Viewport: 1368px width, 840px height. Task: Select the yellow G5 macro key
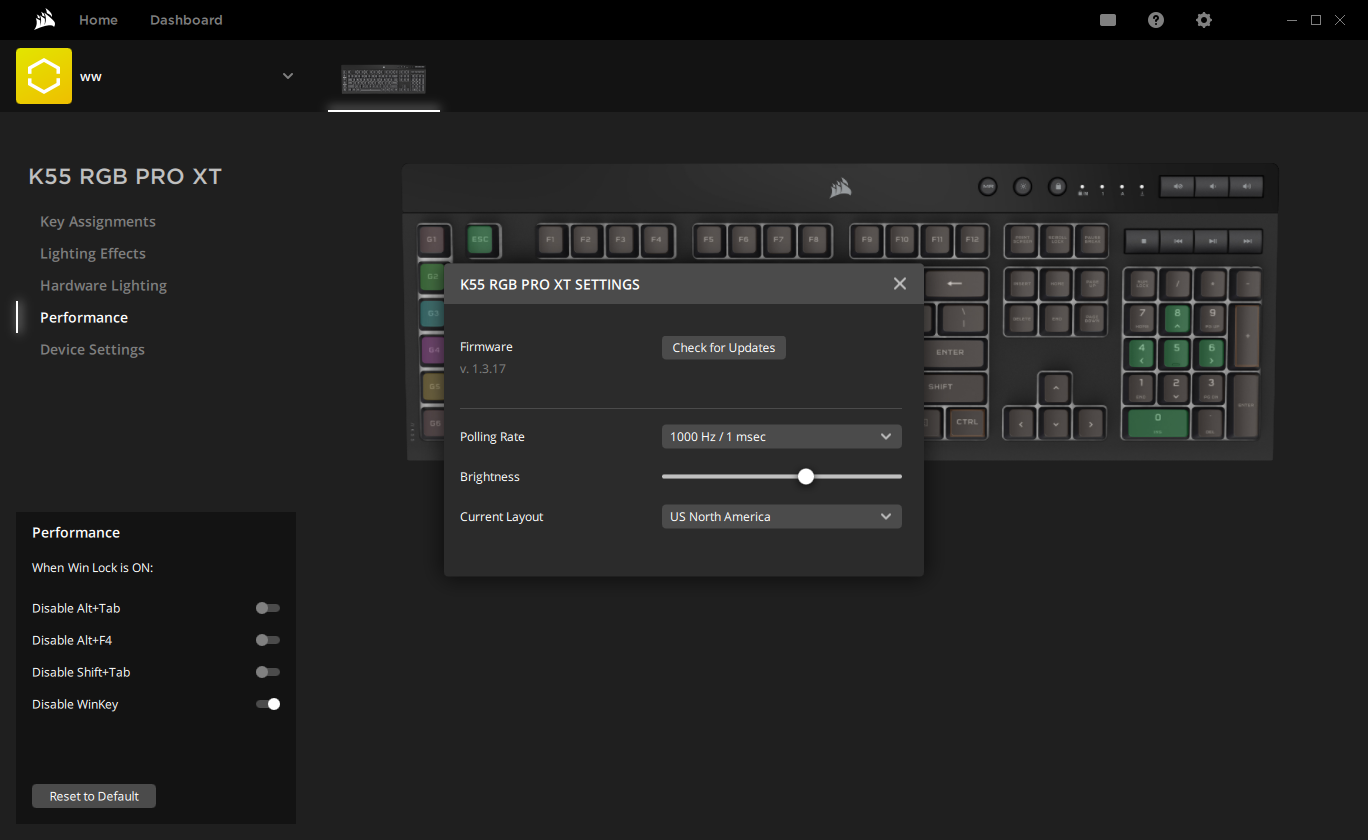[432, 386]
